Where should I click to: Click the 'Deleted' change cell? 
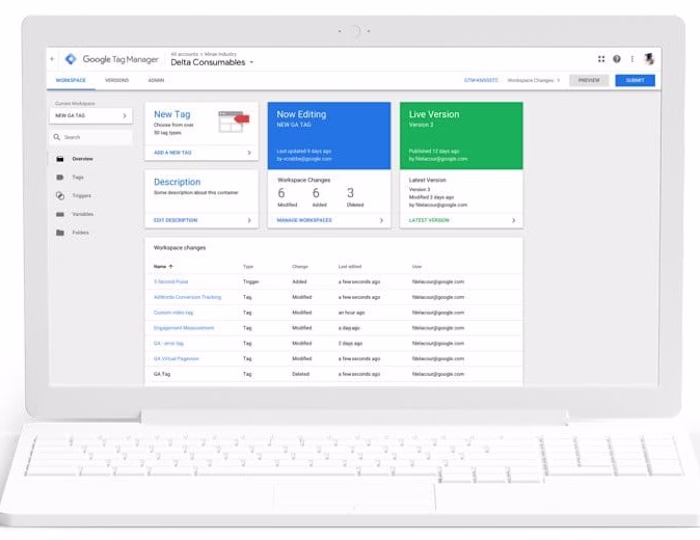300,374
